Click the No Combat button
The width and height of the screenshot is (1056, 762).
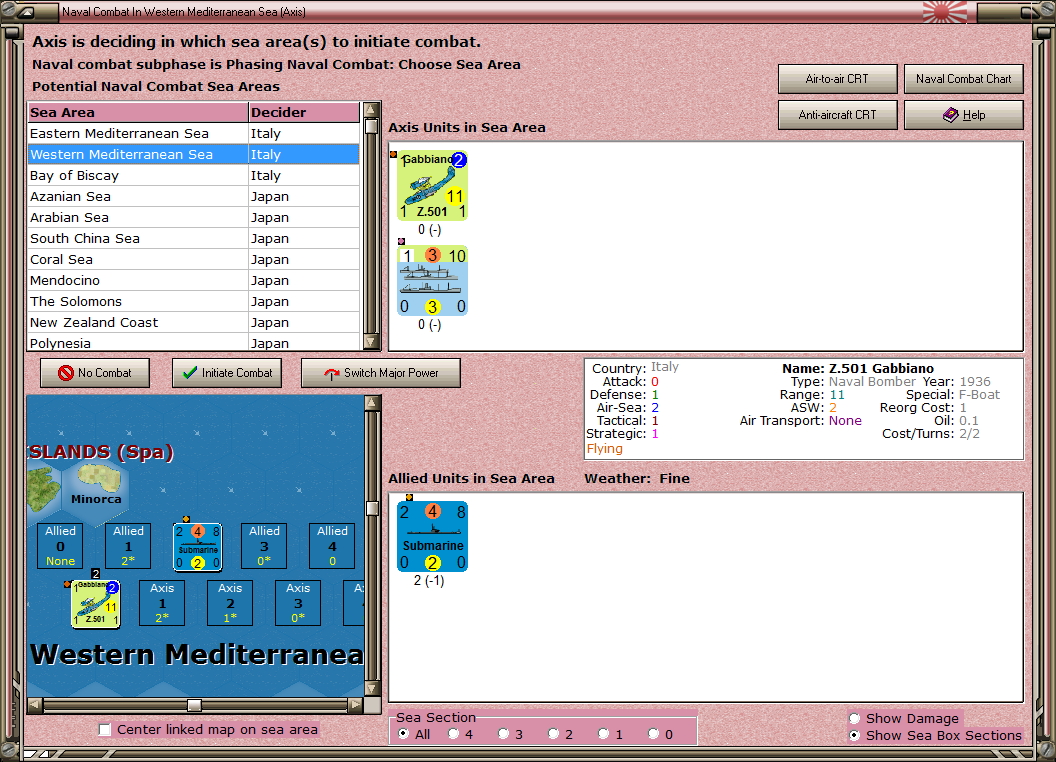(x=95, y=373)
